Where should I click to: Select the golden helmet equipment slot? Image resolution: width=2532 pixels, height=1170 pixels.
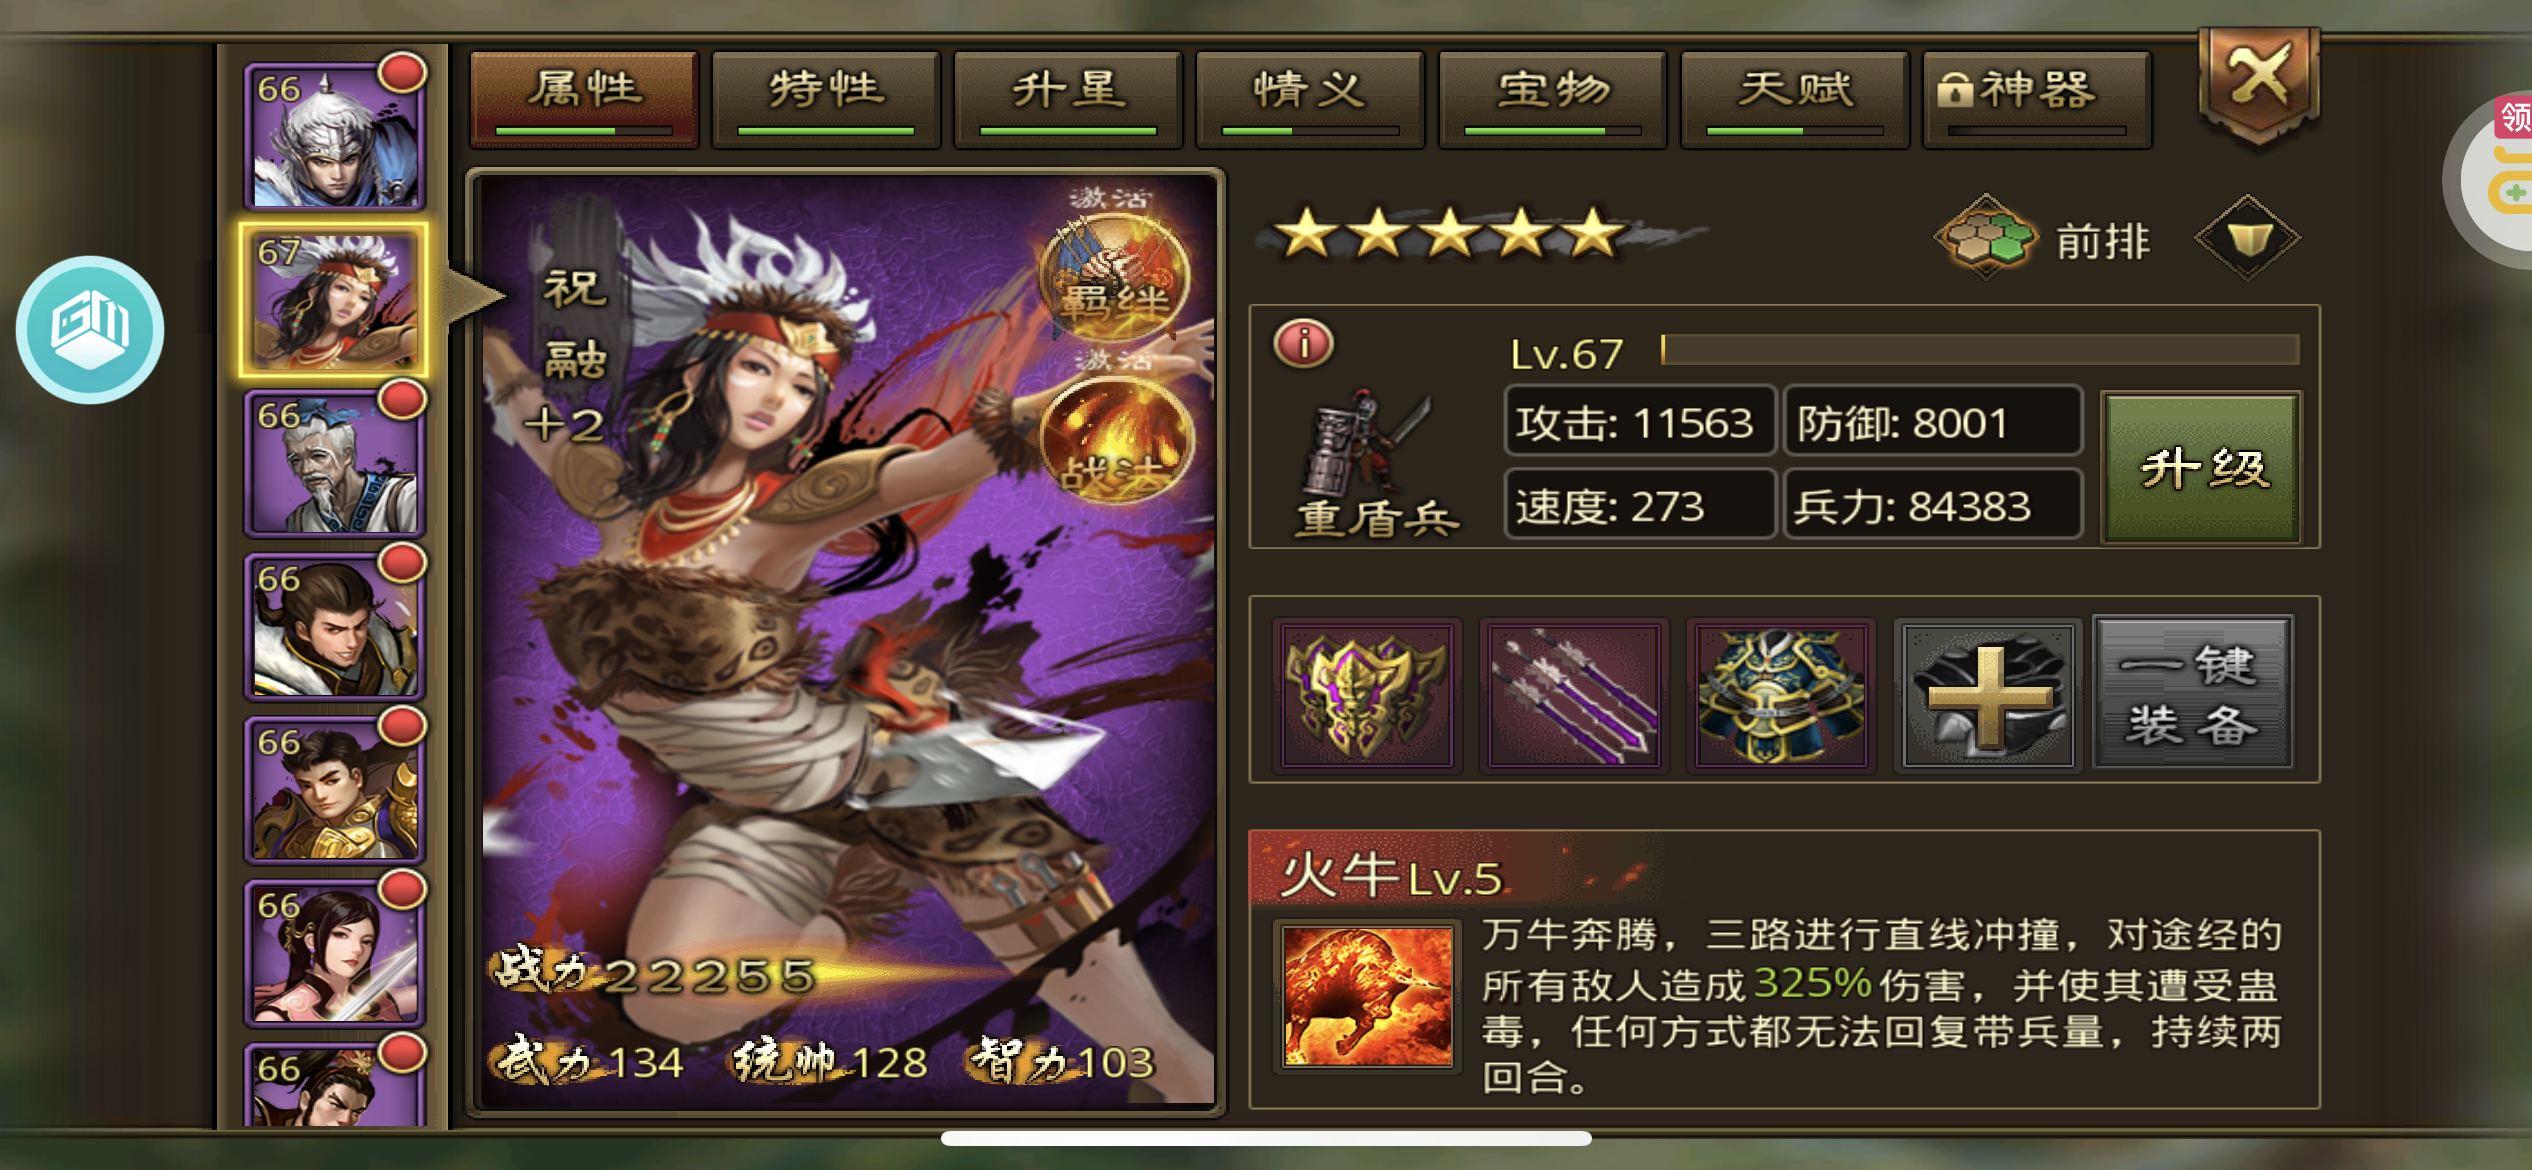tap(1367, 695)
